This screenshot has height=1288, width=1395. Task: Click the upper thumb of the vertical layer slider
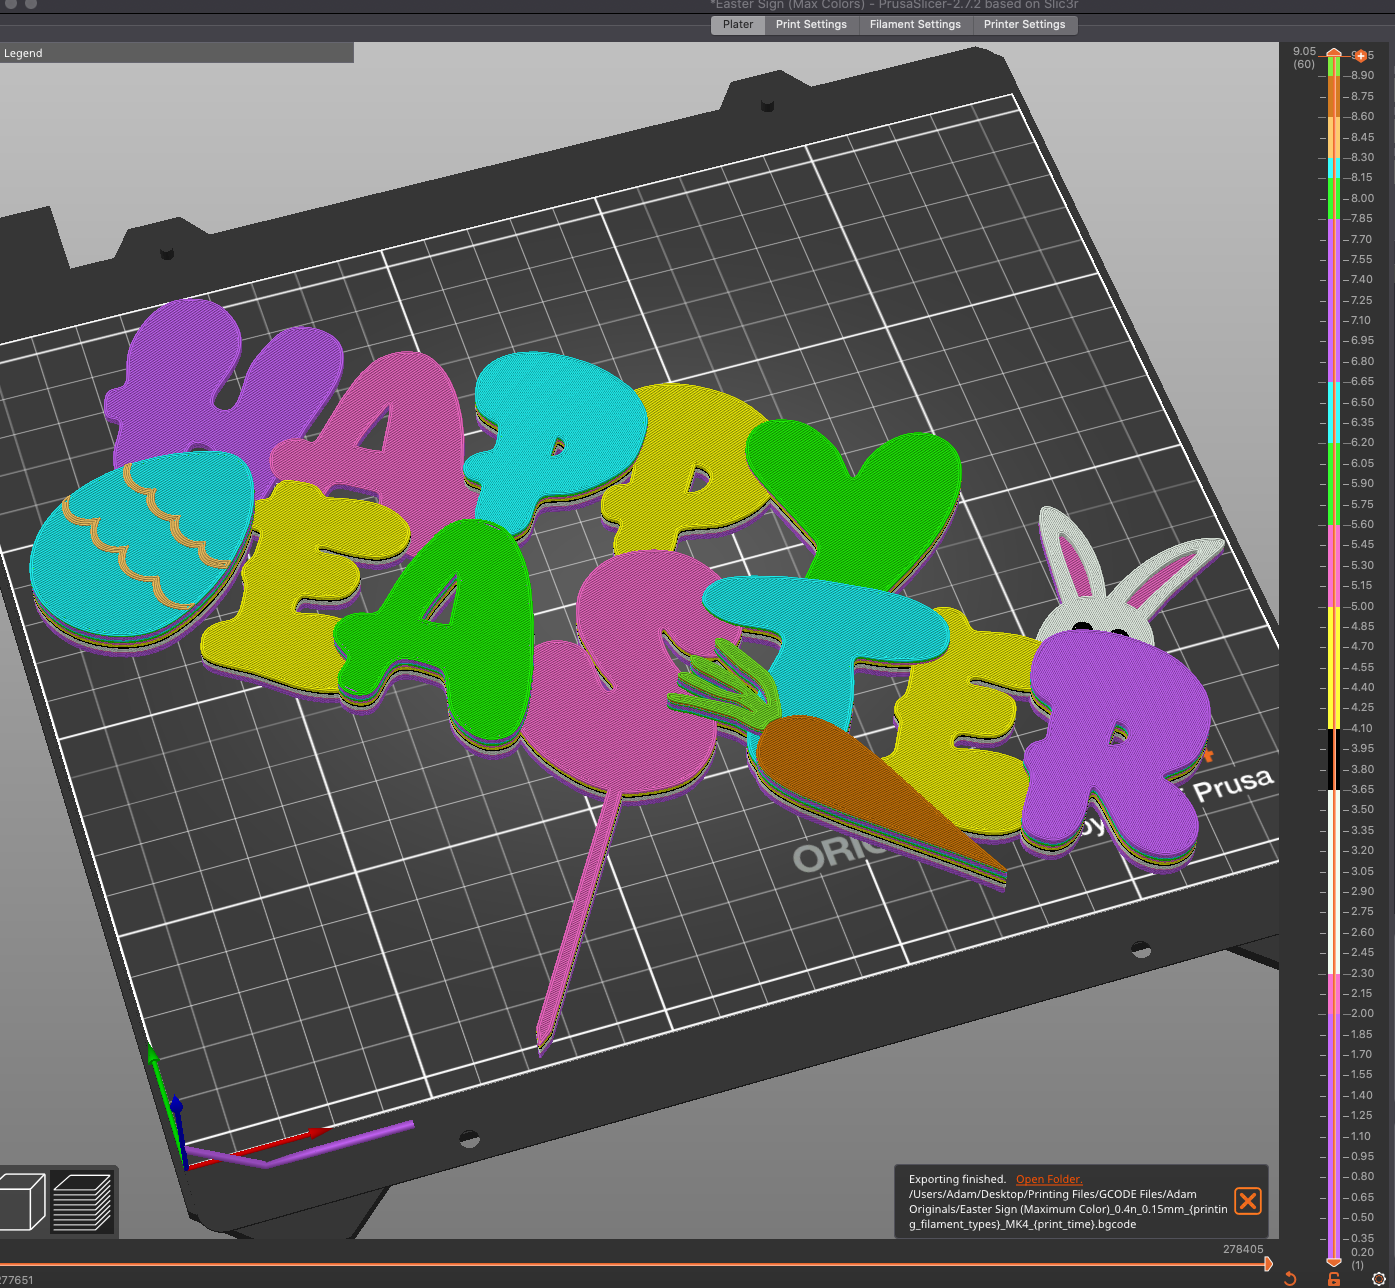tap(1334, 52)
